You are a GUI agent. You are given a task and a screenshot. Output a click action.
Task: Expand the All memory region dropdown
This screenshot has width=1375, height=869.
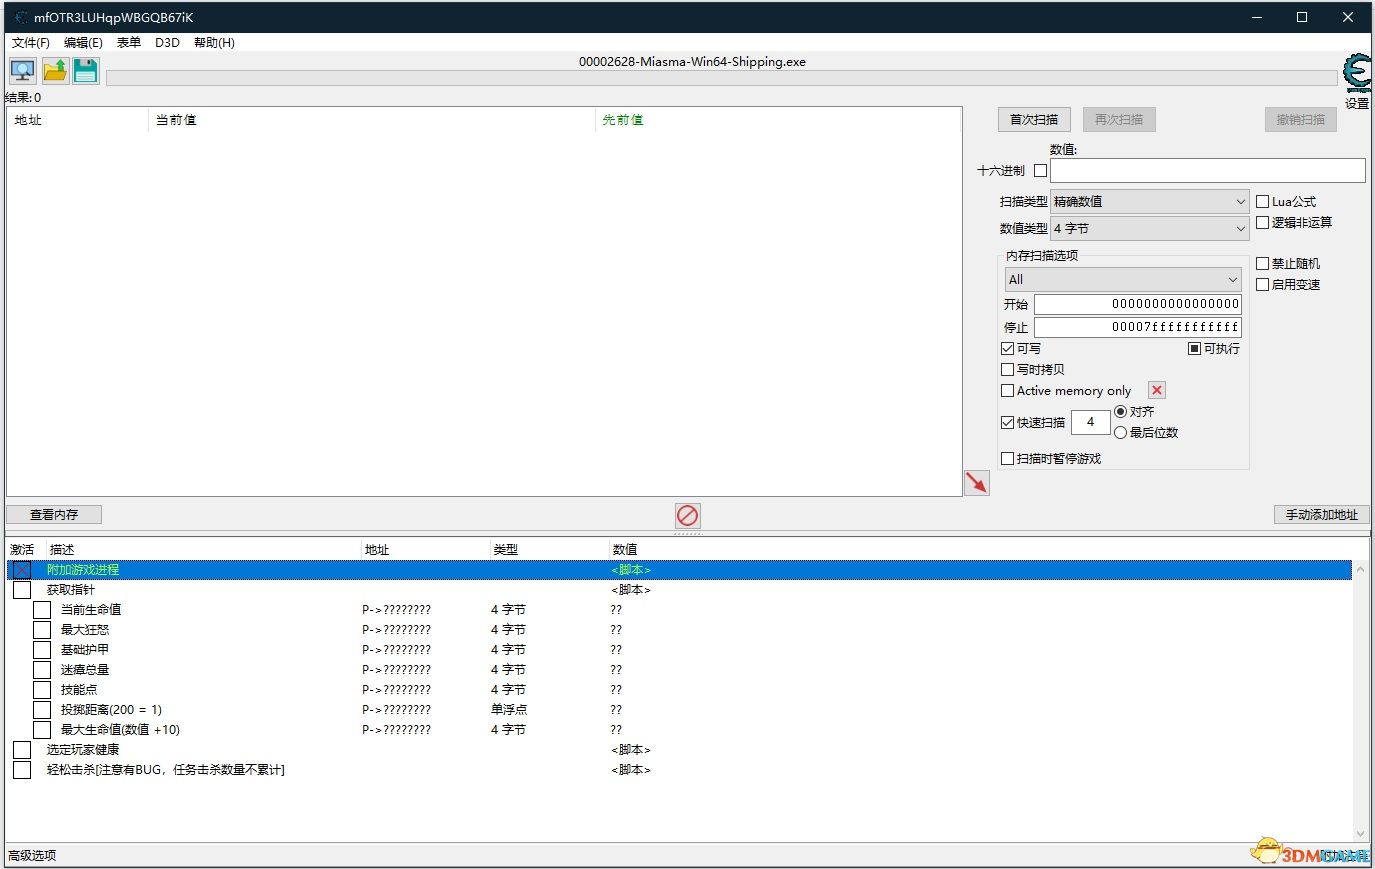1123,279
